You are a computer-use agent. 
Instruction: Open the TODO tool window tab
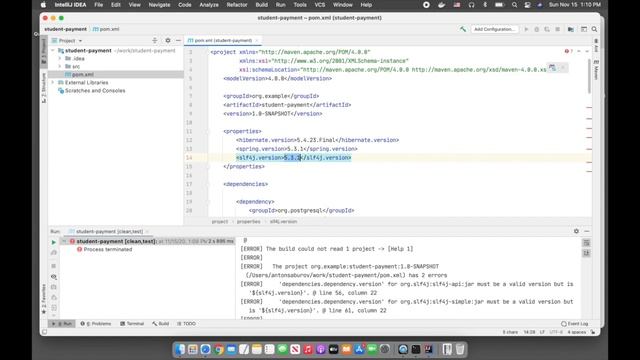(186, 324)
